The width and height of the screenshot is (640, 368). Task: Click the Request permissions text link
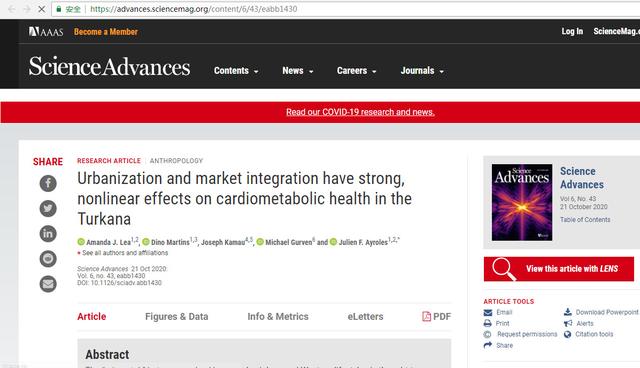click(x=527, y=334)
